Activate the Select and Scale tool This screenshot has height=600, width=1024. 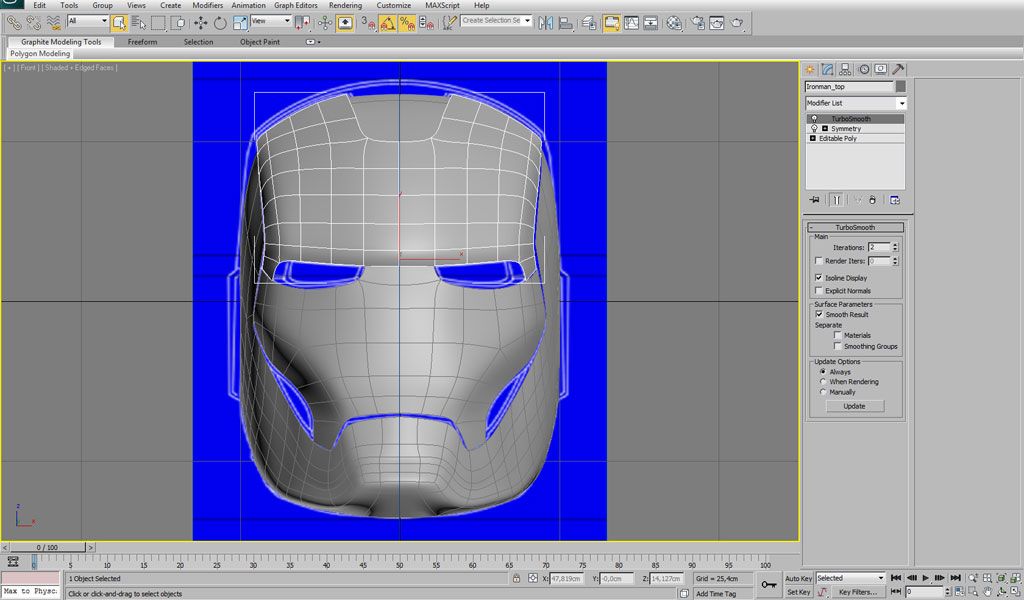click(240, 23)
